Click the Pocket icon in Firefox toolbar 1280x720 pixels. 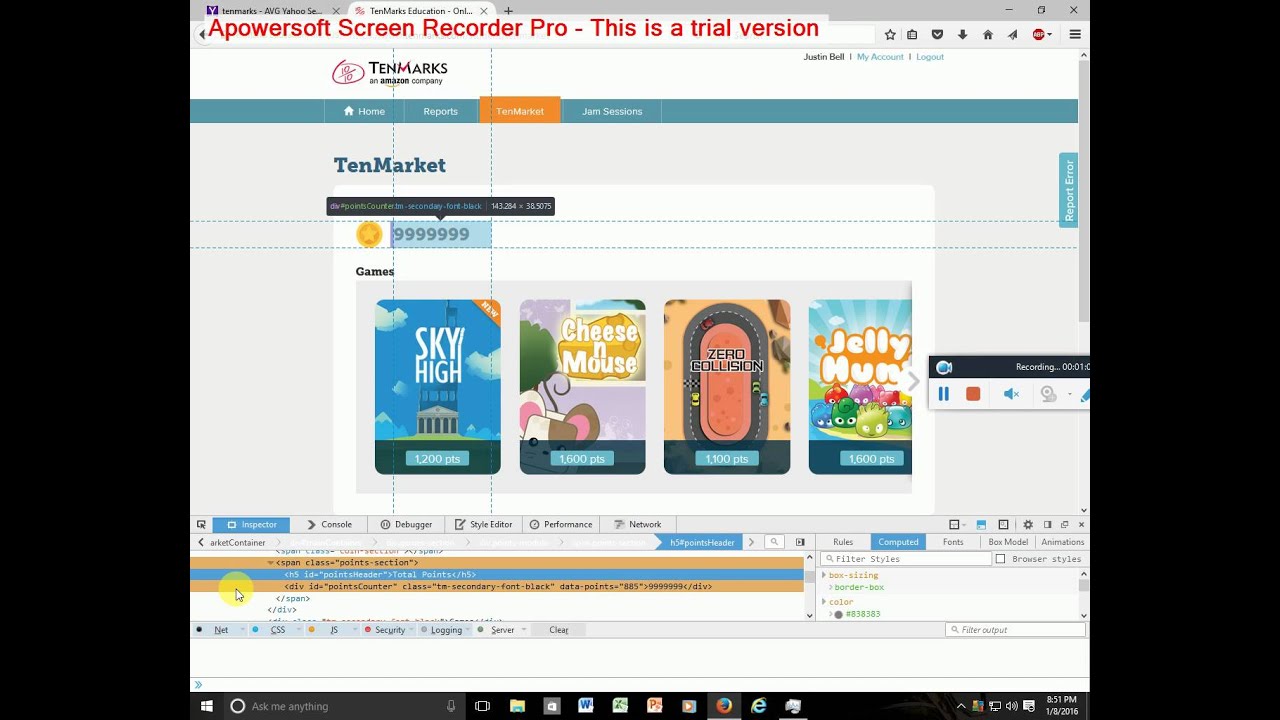point(937,34)
